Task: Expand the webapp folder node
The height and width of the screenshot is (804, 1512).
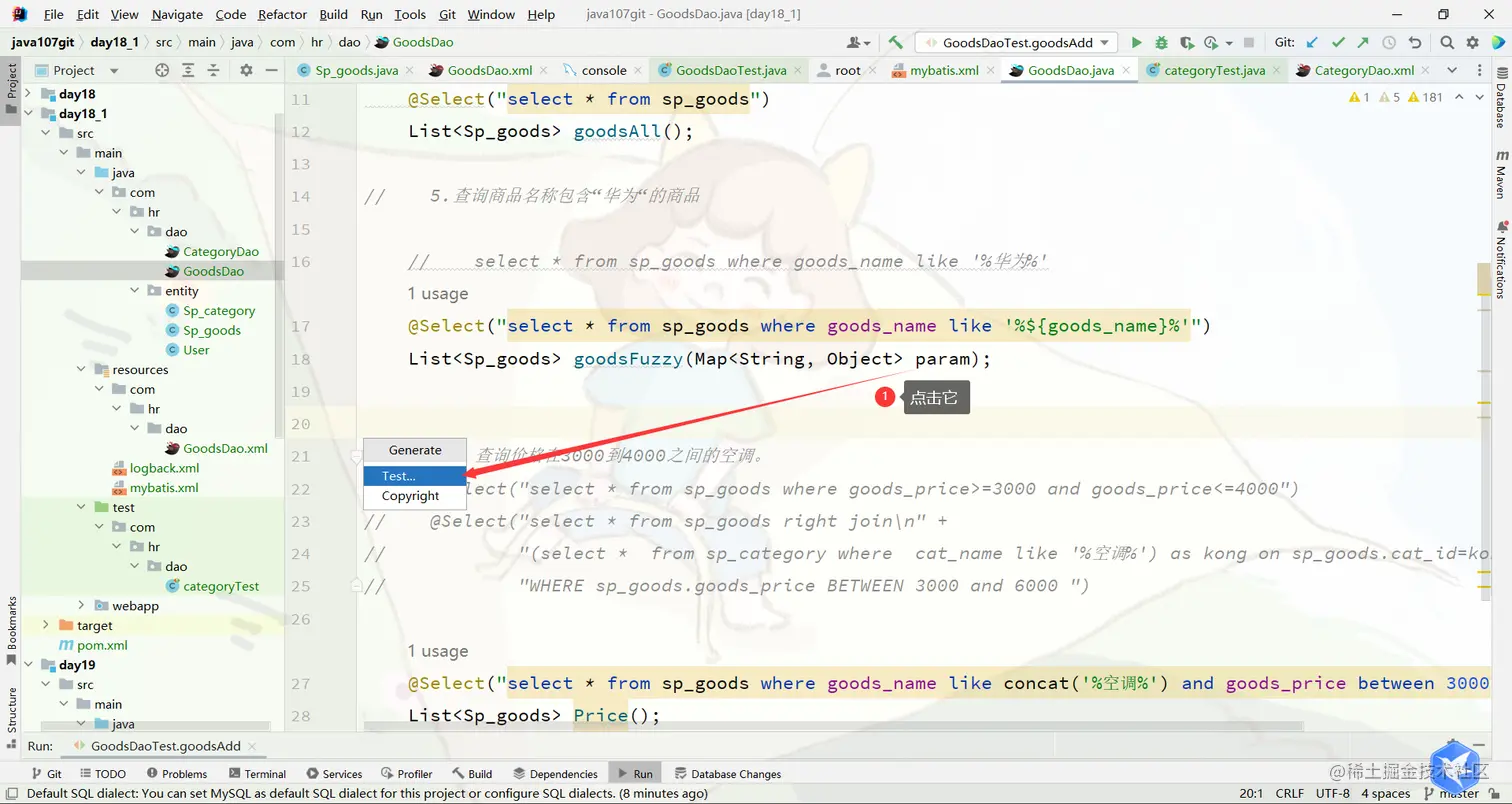Action: 82,605
